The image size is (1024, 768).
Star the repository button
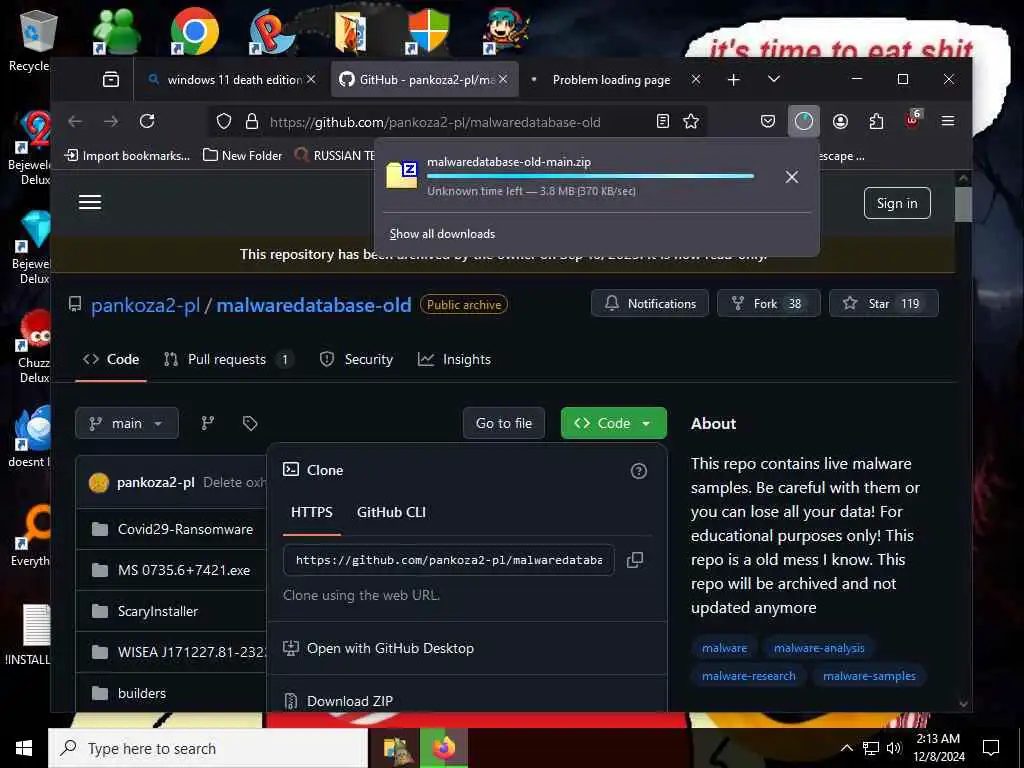coord(884,304)
